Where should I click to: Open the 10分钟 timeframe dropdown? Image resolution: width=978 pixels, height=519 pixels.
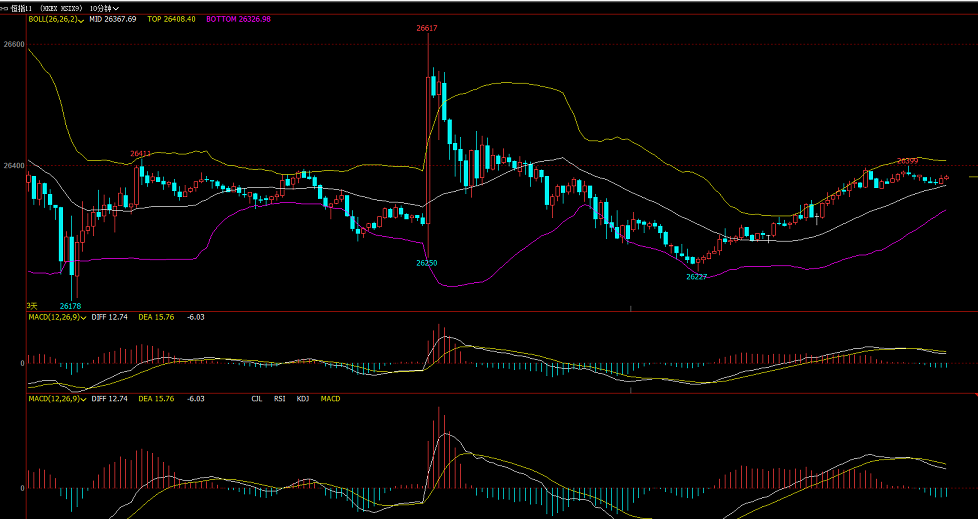104,7
